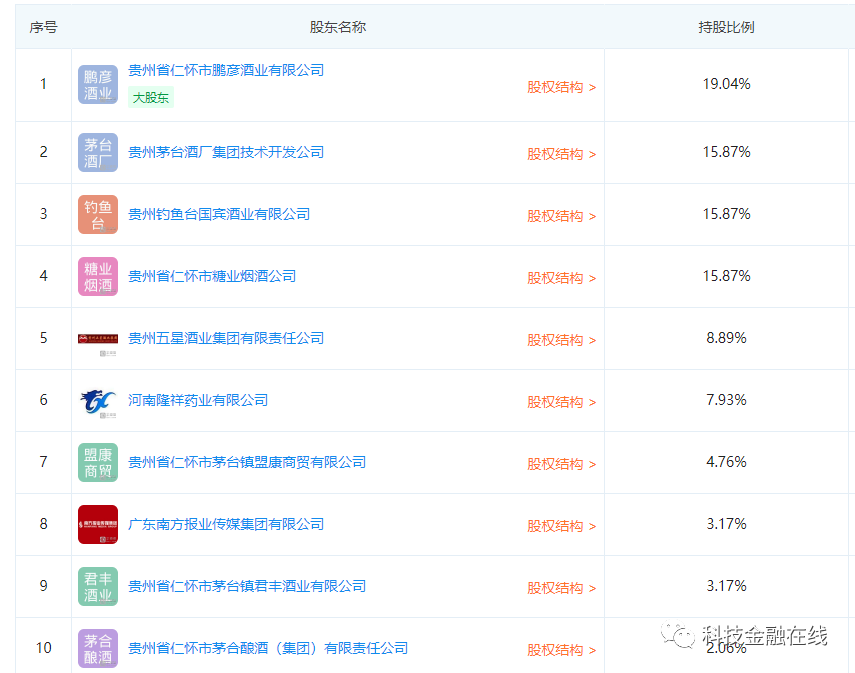
Task: Expand 股权结构 for 鹏彦酒业 row
Action: [562, 87]
